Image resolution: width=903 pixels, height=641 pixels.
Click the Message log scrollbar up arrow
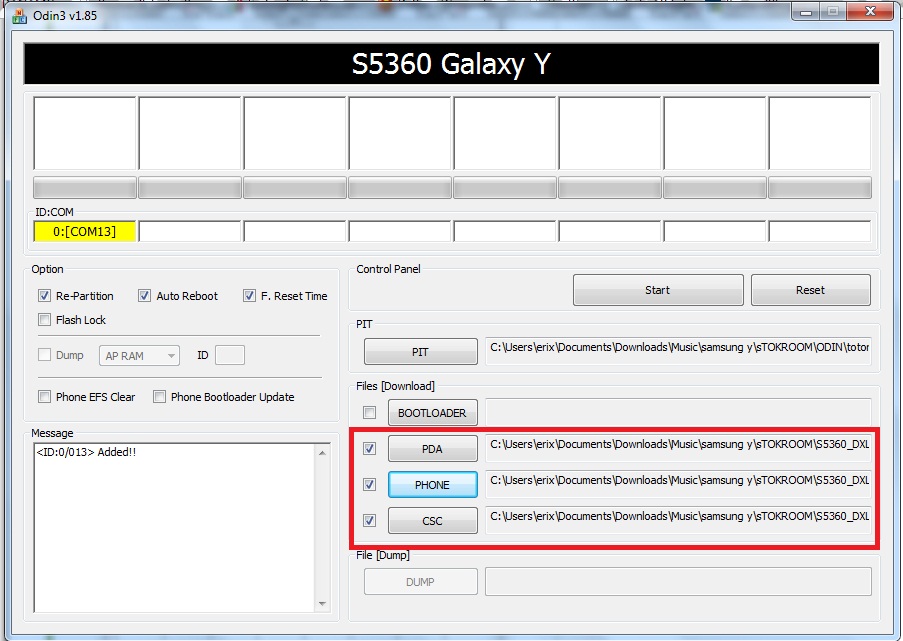322,453
